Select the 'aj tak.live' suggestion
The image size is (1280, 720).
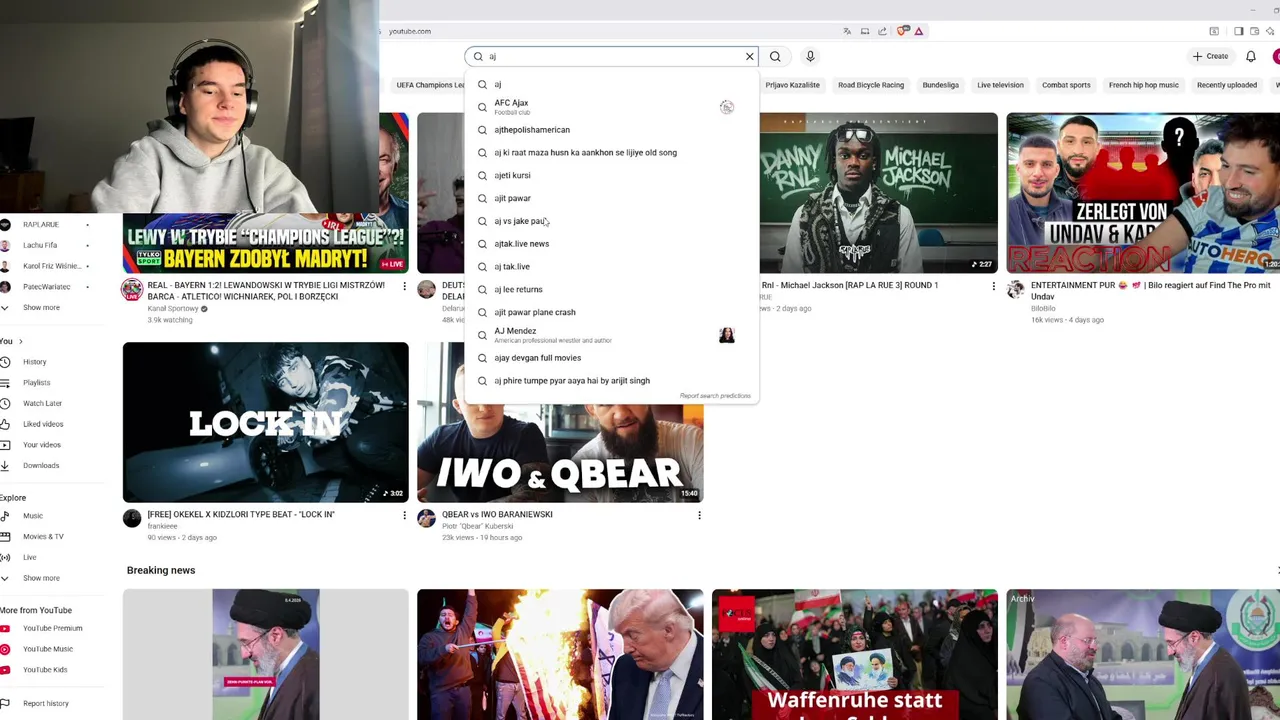(611, 267)
